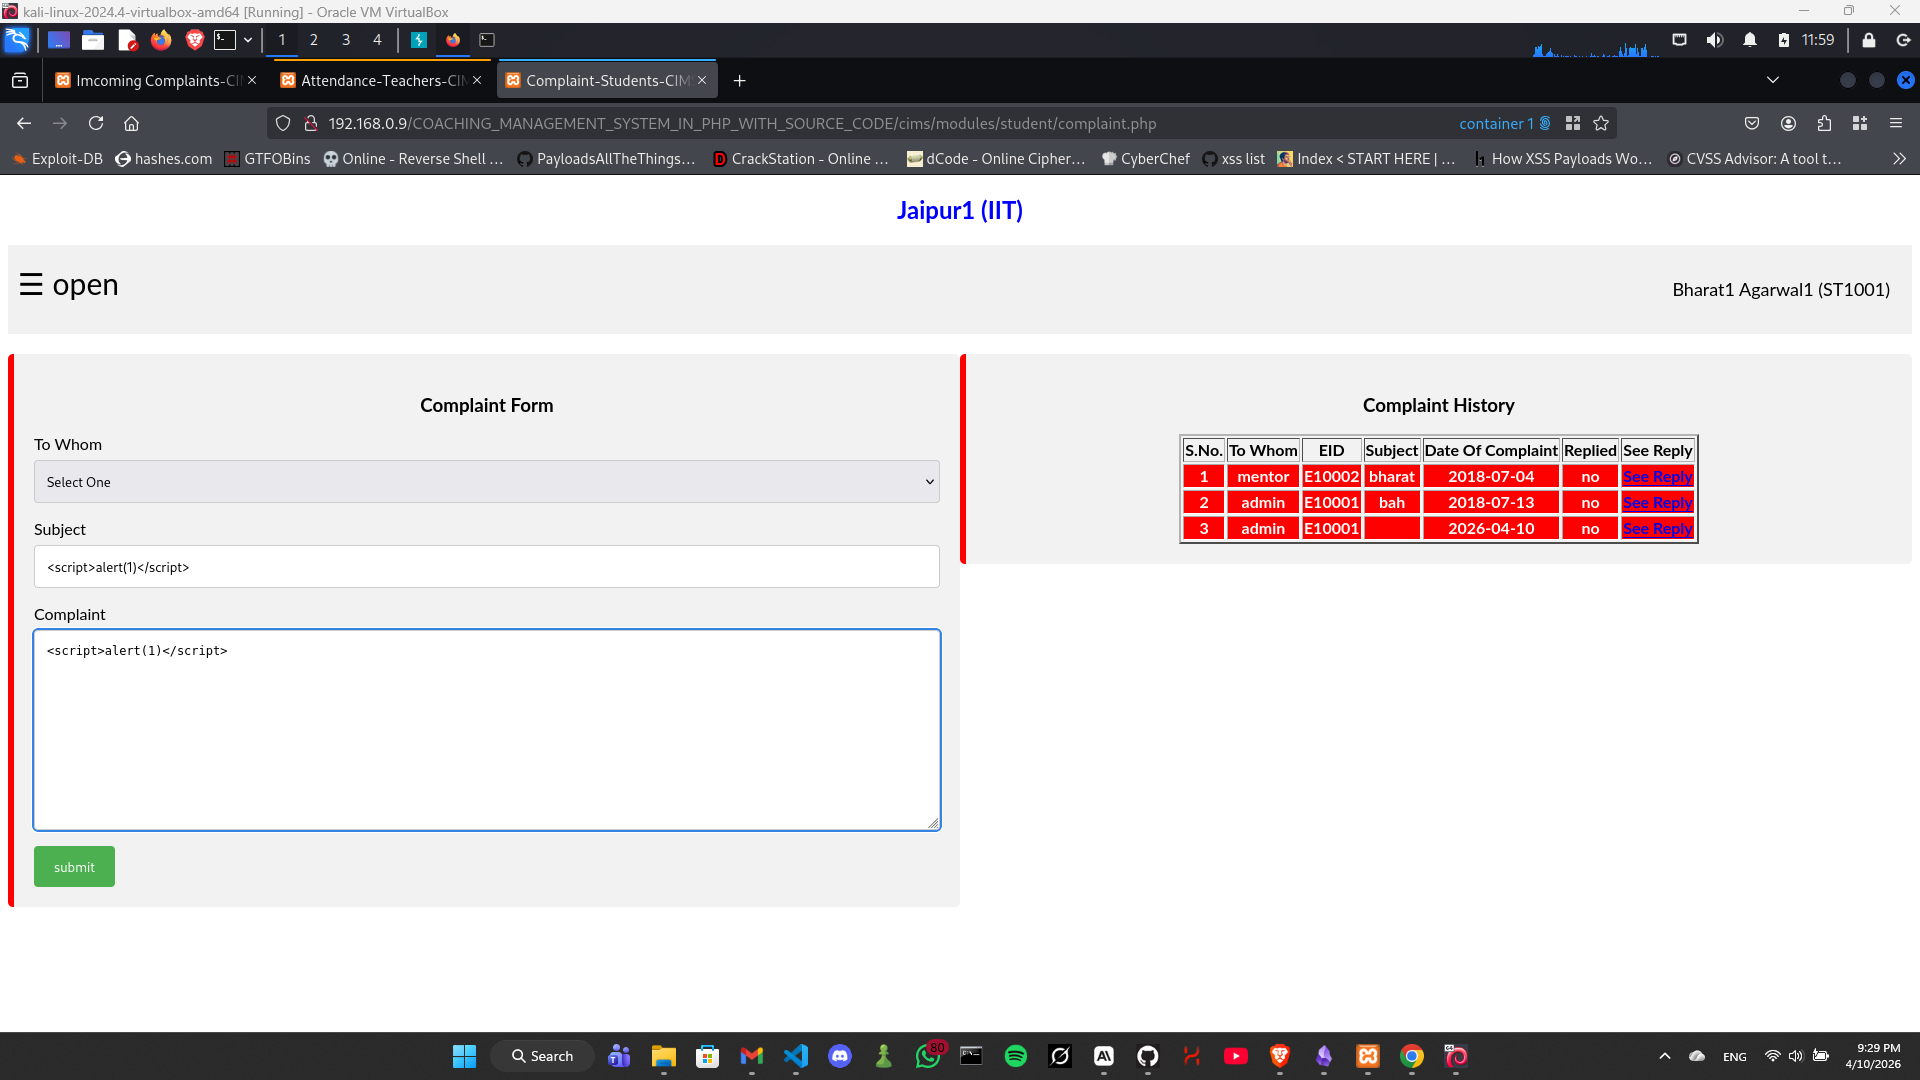Click Kali notifications bell icon
The height and width of the screenshot is (1080, 1920).
pyautogui.click(x=1749, y=40)
